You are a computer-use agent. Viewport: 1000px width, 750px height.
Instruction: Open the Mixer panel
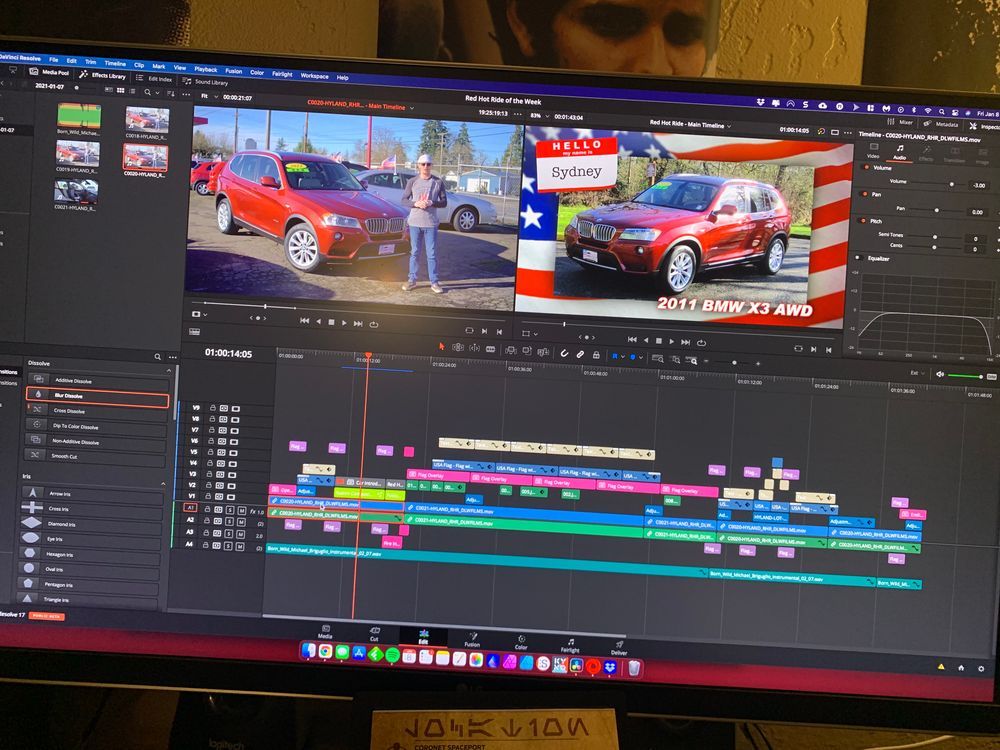coord(900,121)
